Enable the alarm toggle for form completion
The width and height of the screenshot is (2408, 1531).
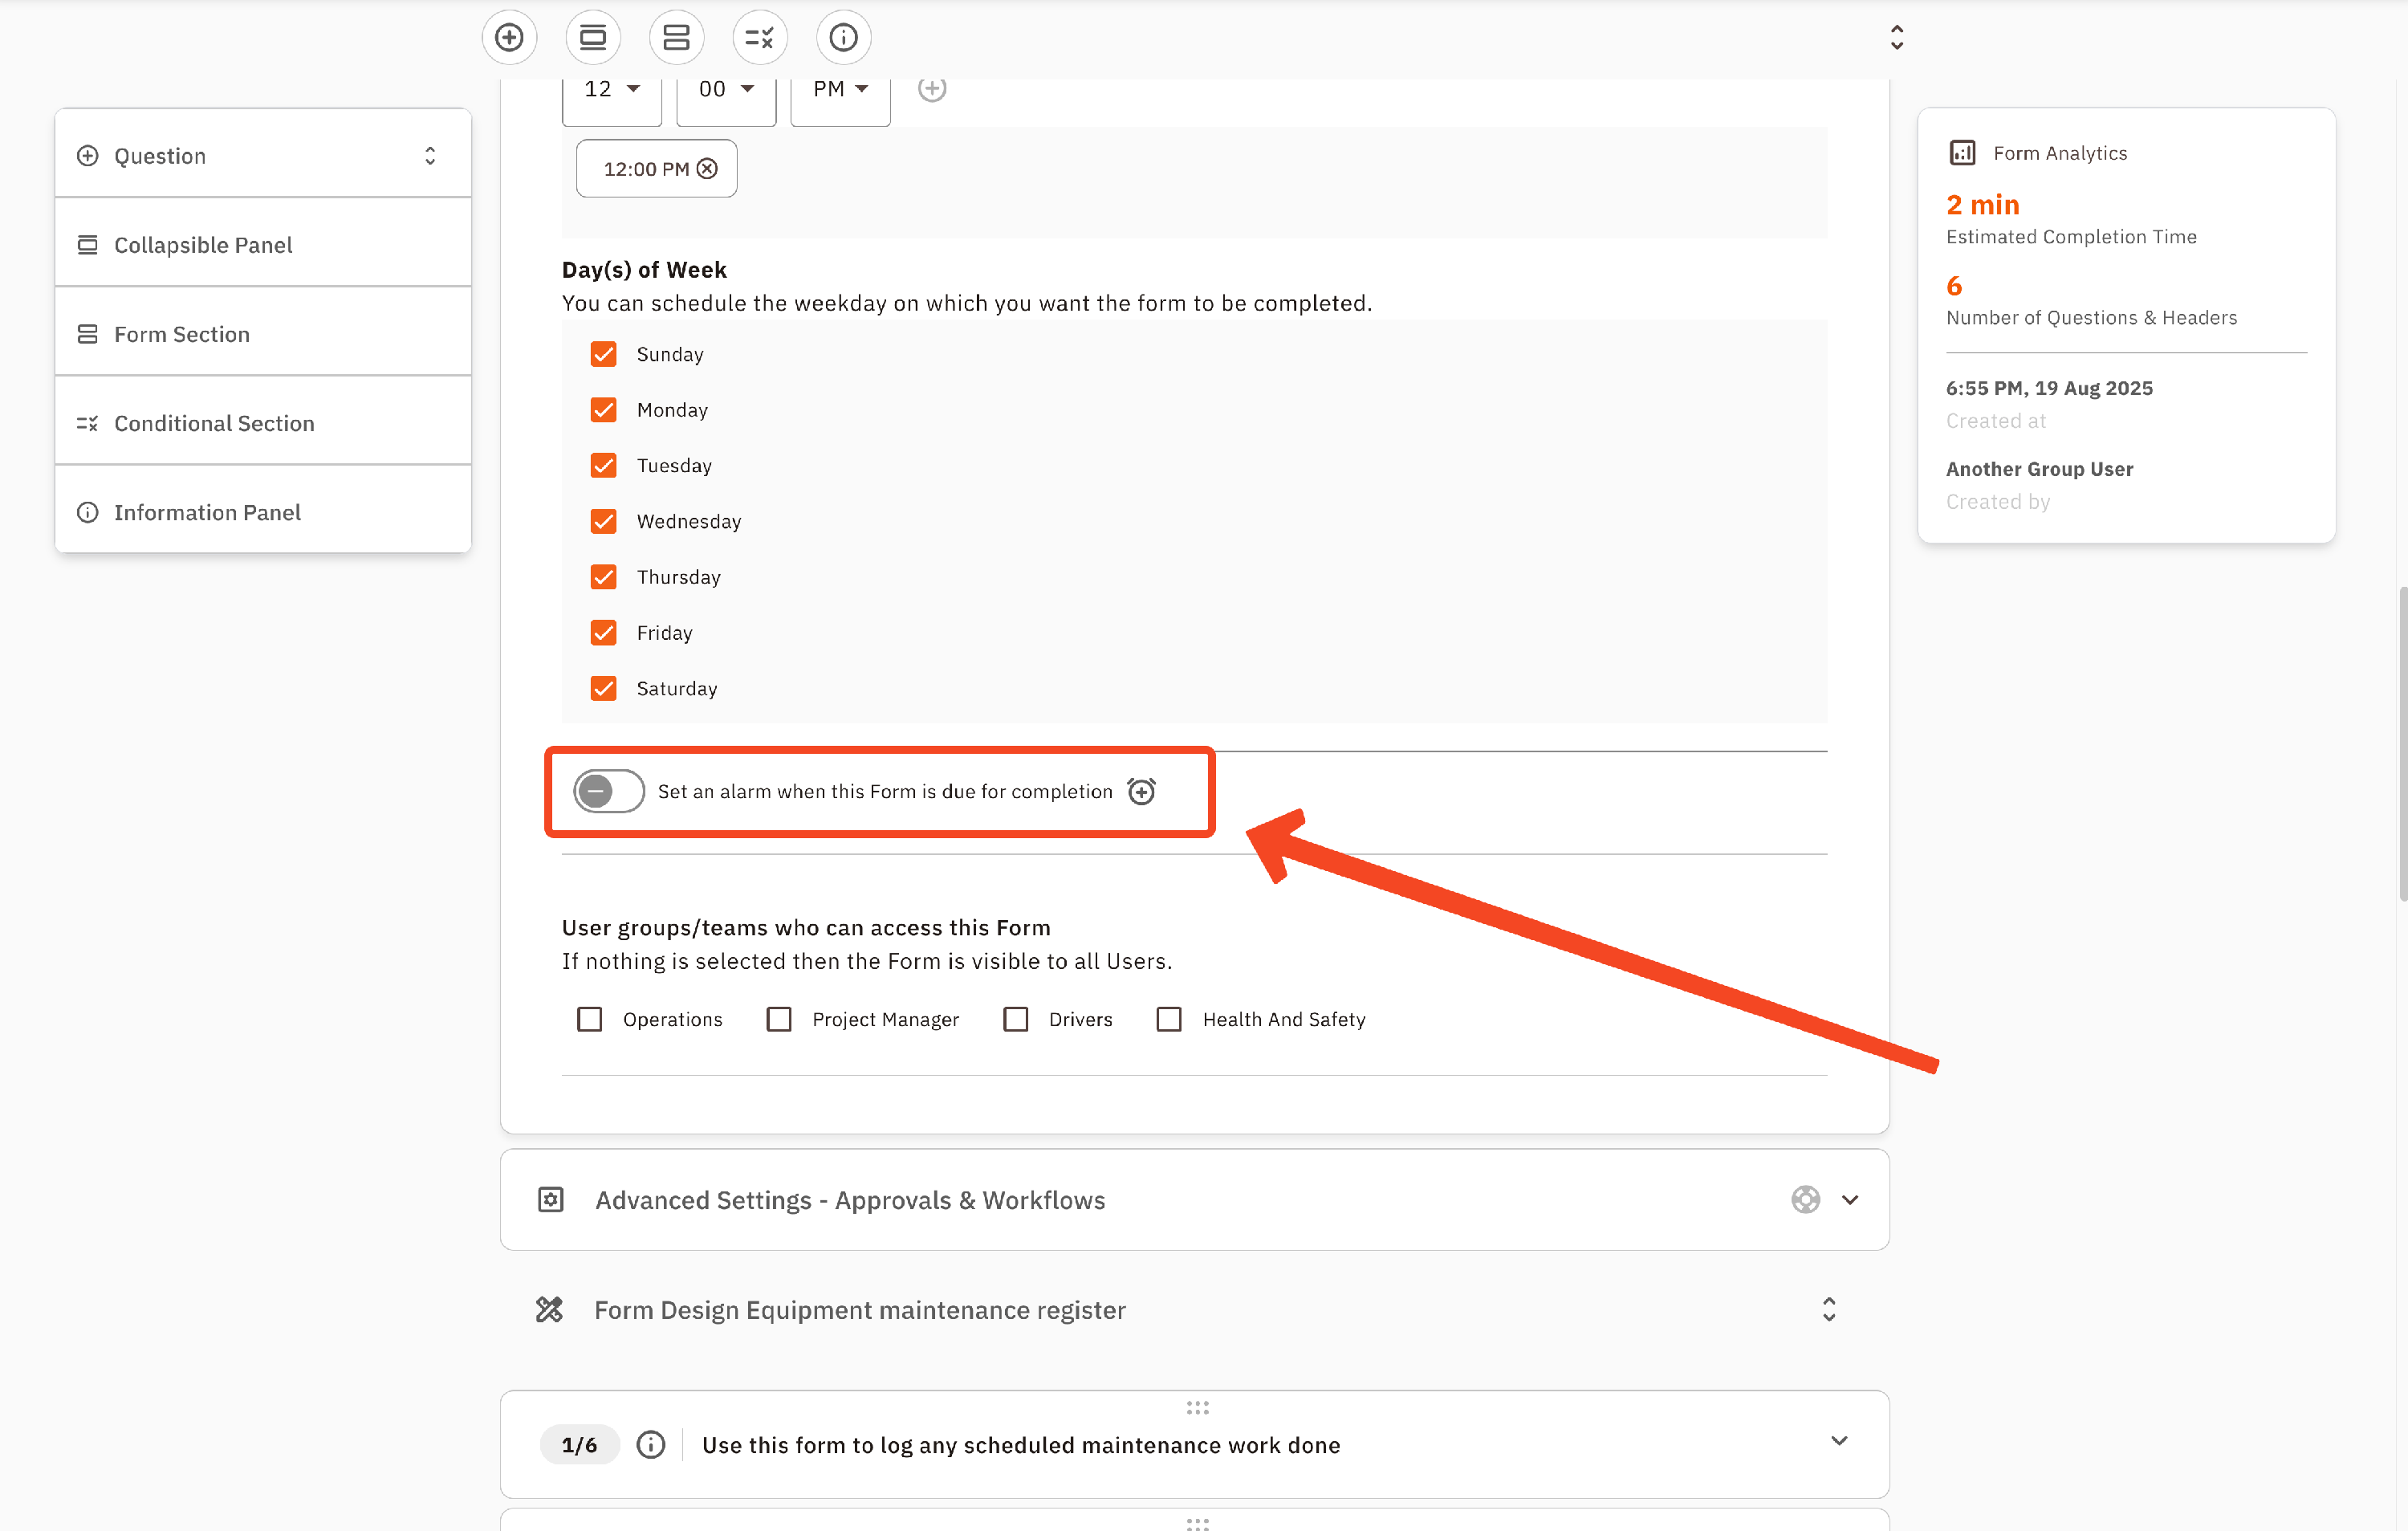pos(608,791)
